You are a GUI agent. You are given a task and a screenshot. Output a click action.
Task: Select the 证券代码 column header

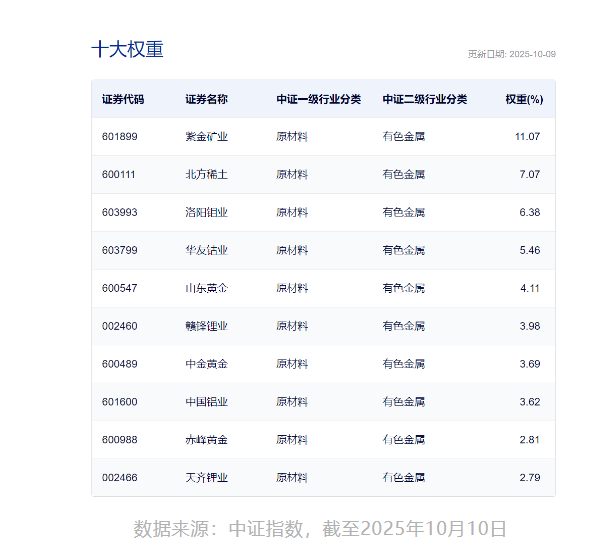click(x=123, y=99)
